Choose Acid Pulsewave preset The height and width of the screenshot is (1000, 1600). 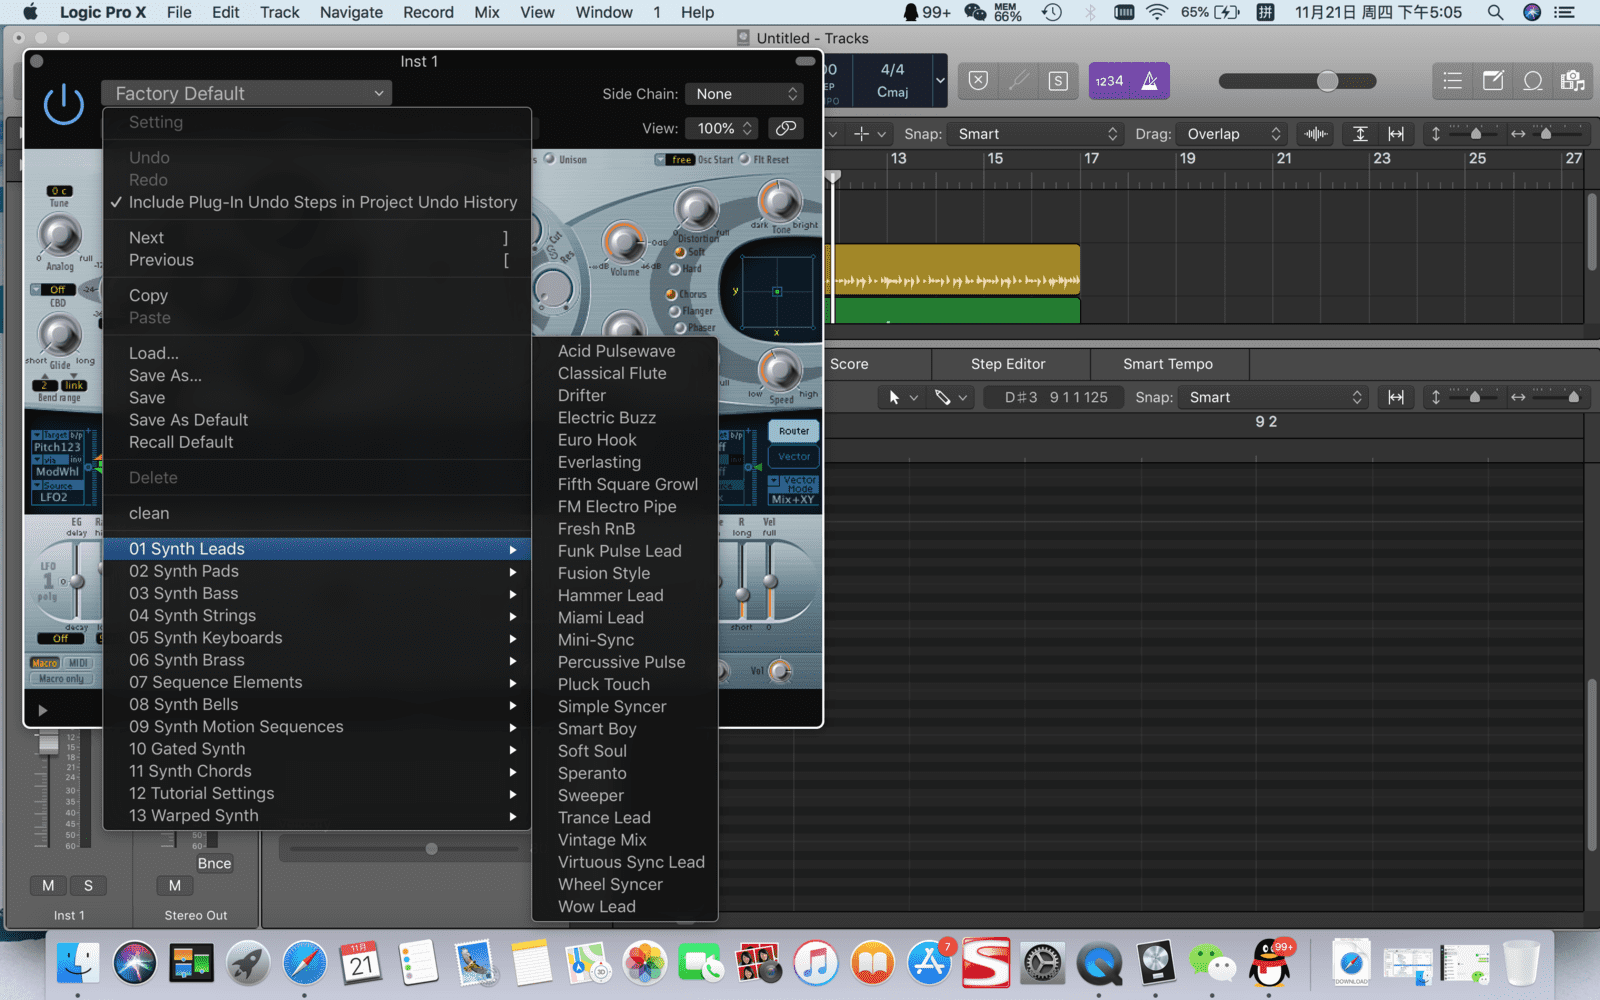(625, 351)
